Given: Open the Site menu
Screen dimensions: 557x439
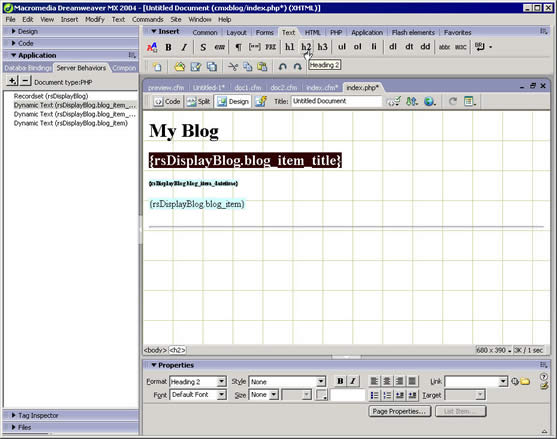Looking at the screenshot, I should 176,20.
